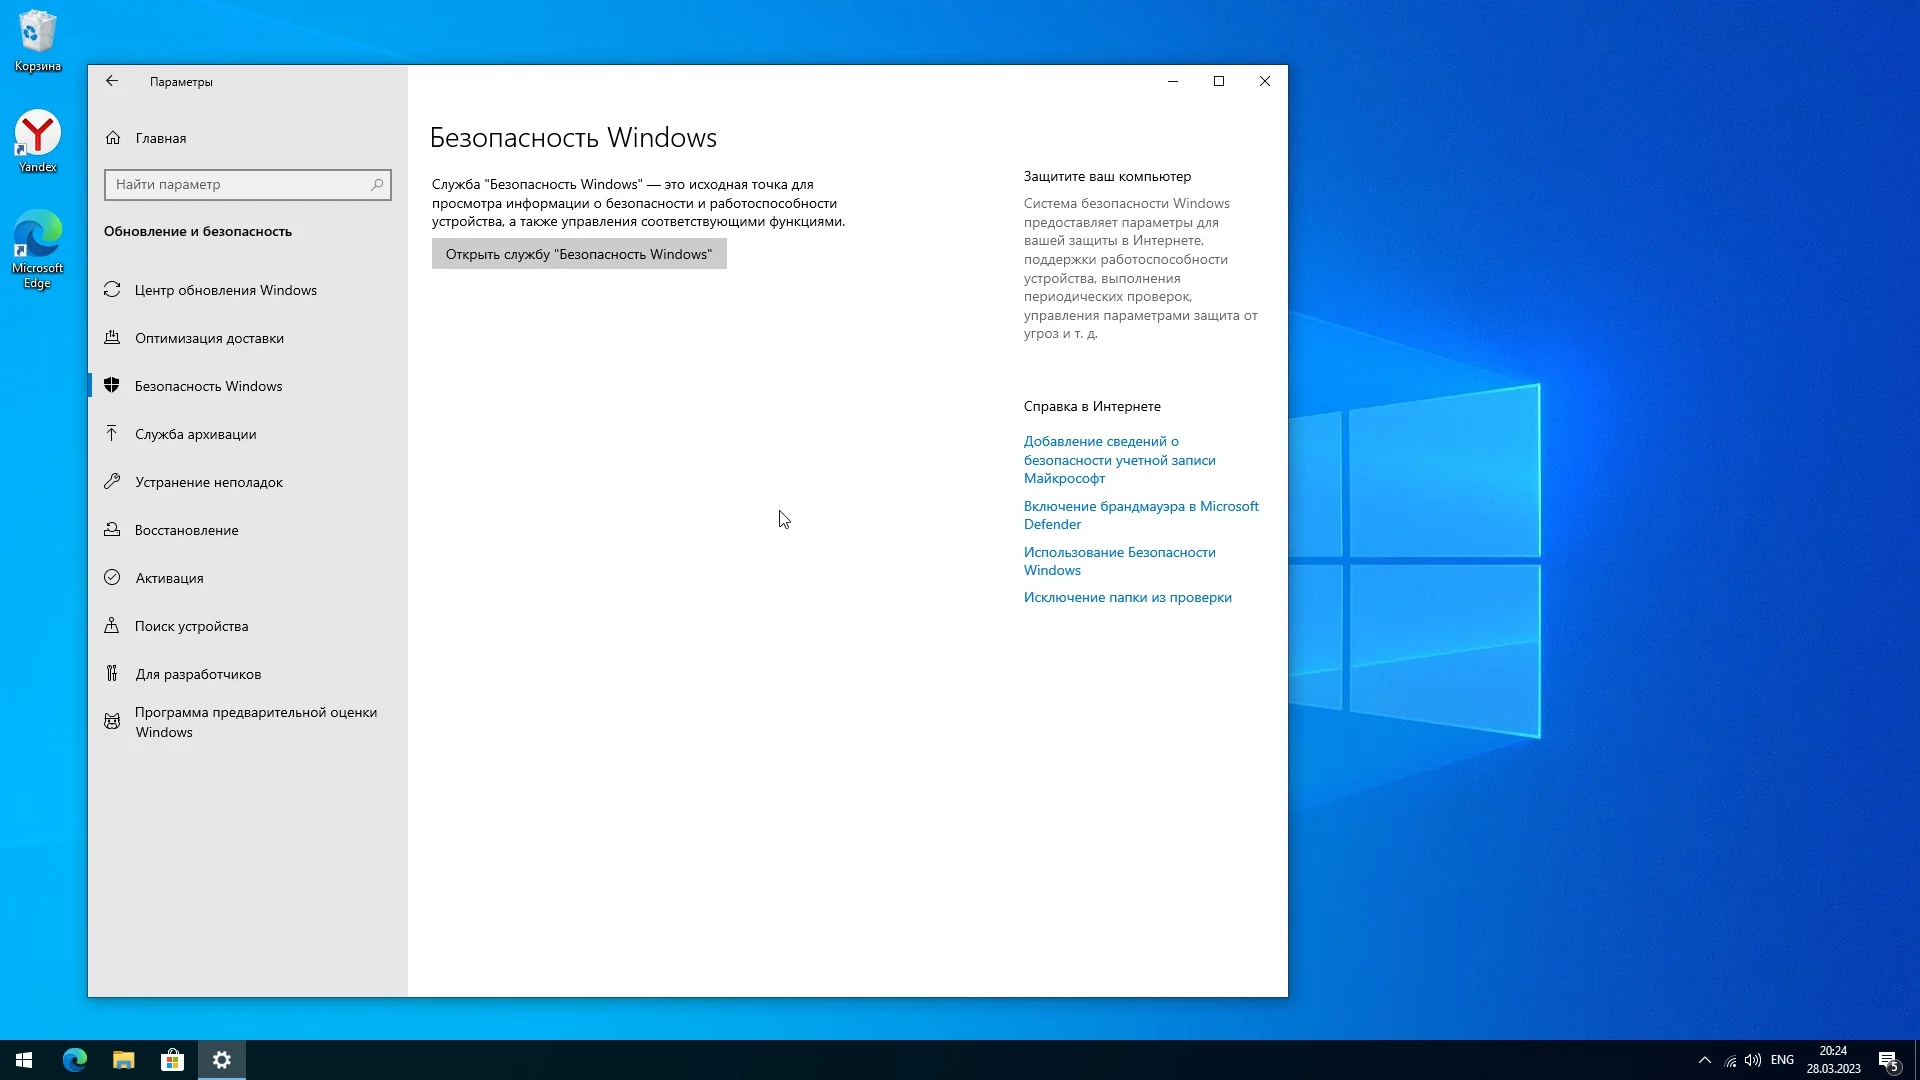
Task: Open Главная home icon in sidebar
Action: 113,138
